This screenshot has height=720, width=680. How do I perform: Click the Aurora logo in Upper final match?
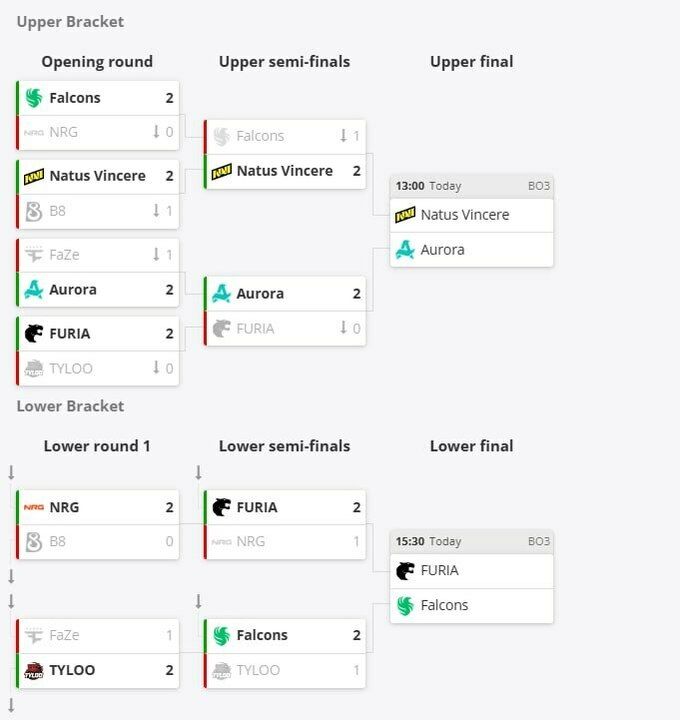coord(405,250)
